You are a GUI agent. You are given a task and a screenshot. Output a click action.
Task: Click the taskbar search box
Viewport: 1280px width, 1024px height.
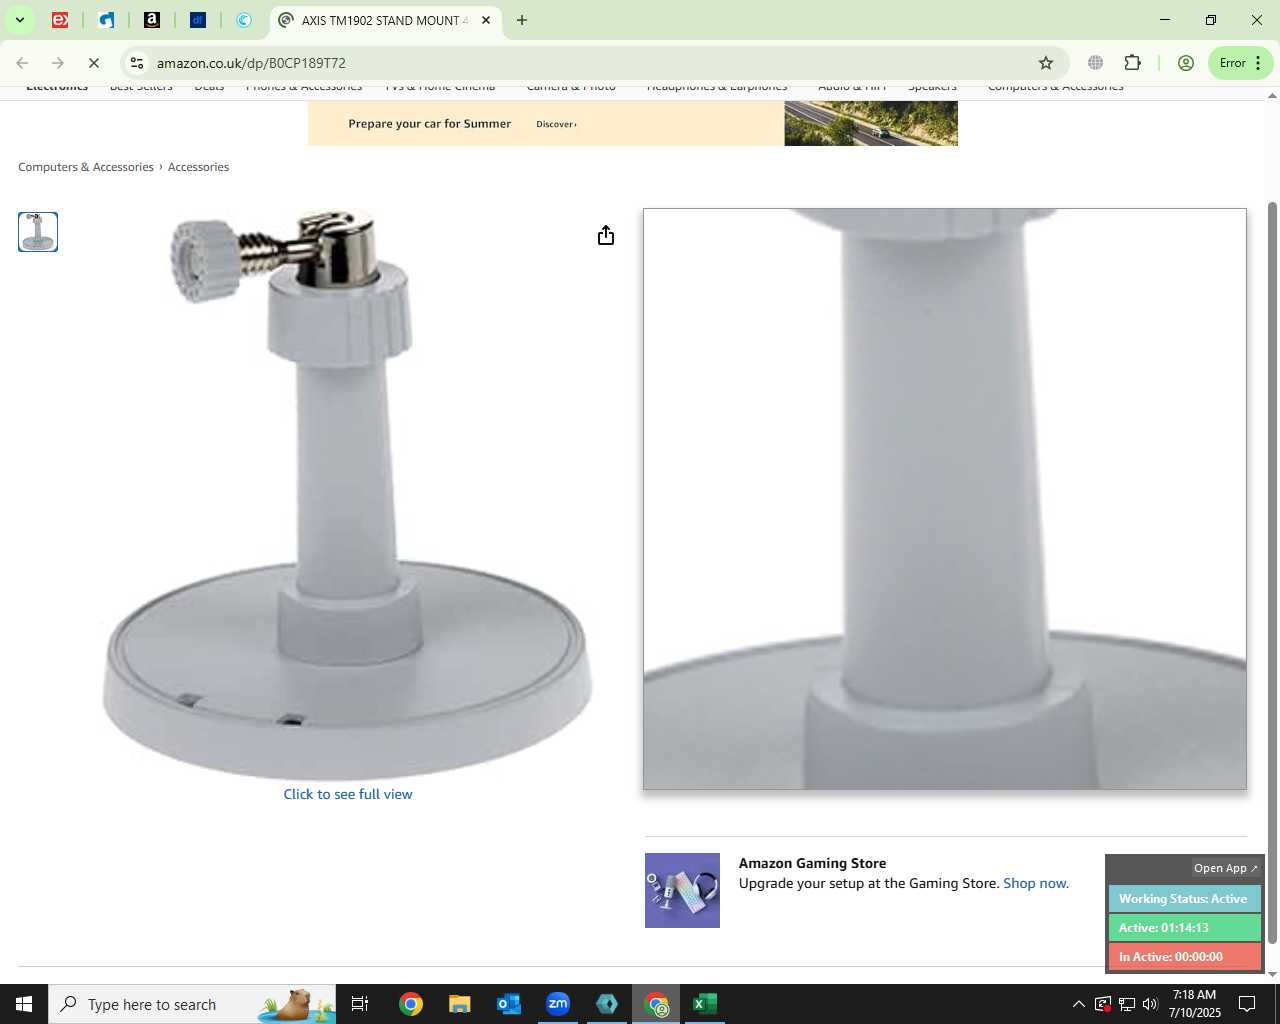tap(192, 1004)
